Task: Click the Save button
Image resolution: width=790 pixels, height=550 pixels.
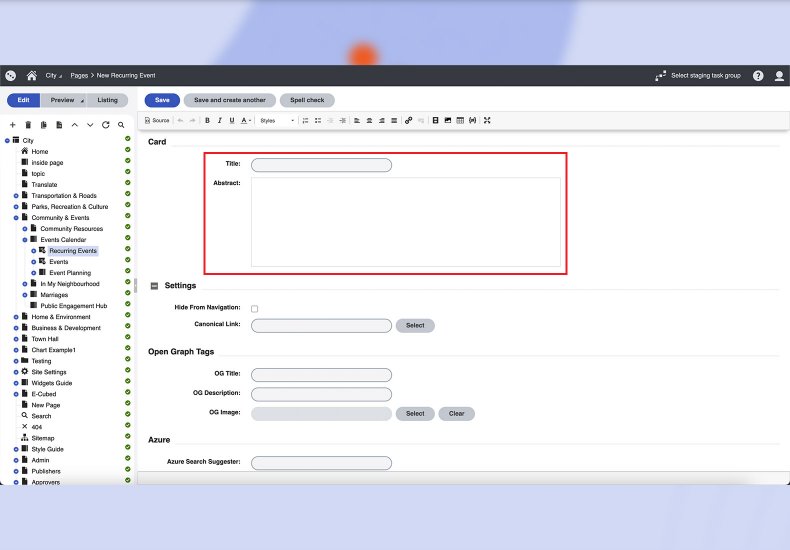Action: point(162,100)
